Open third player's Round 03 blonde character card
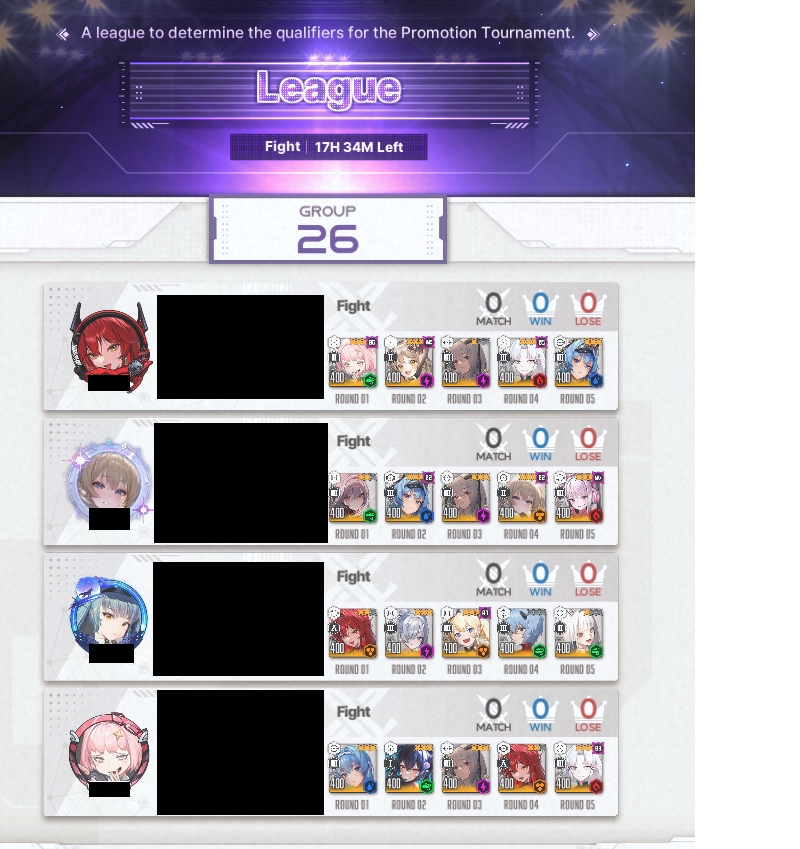 (465, 633)
